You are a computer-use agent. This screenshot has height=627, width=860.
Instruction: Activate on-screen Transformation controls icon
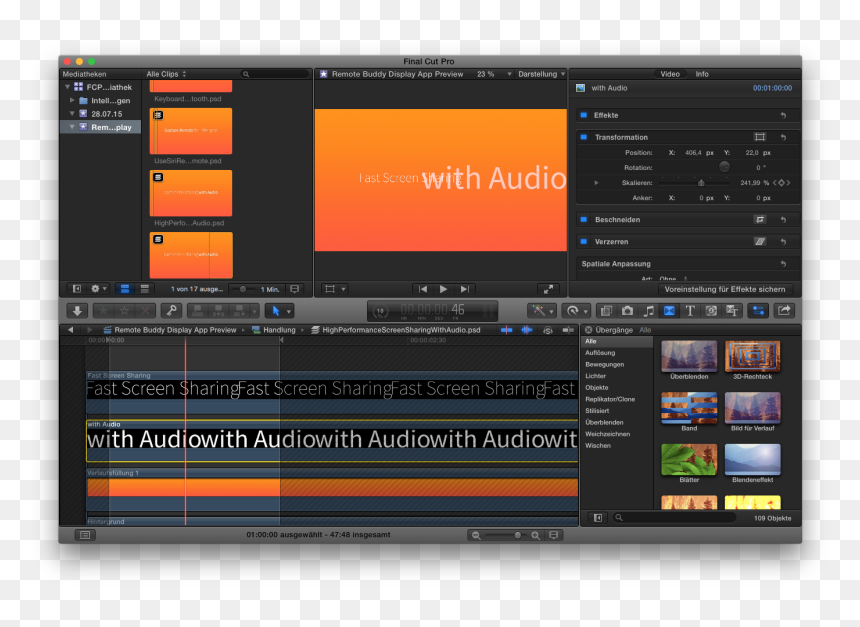(x=760, y=137)
